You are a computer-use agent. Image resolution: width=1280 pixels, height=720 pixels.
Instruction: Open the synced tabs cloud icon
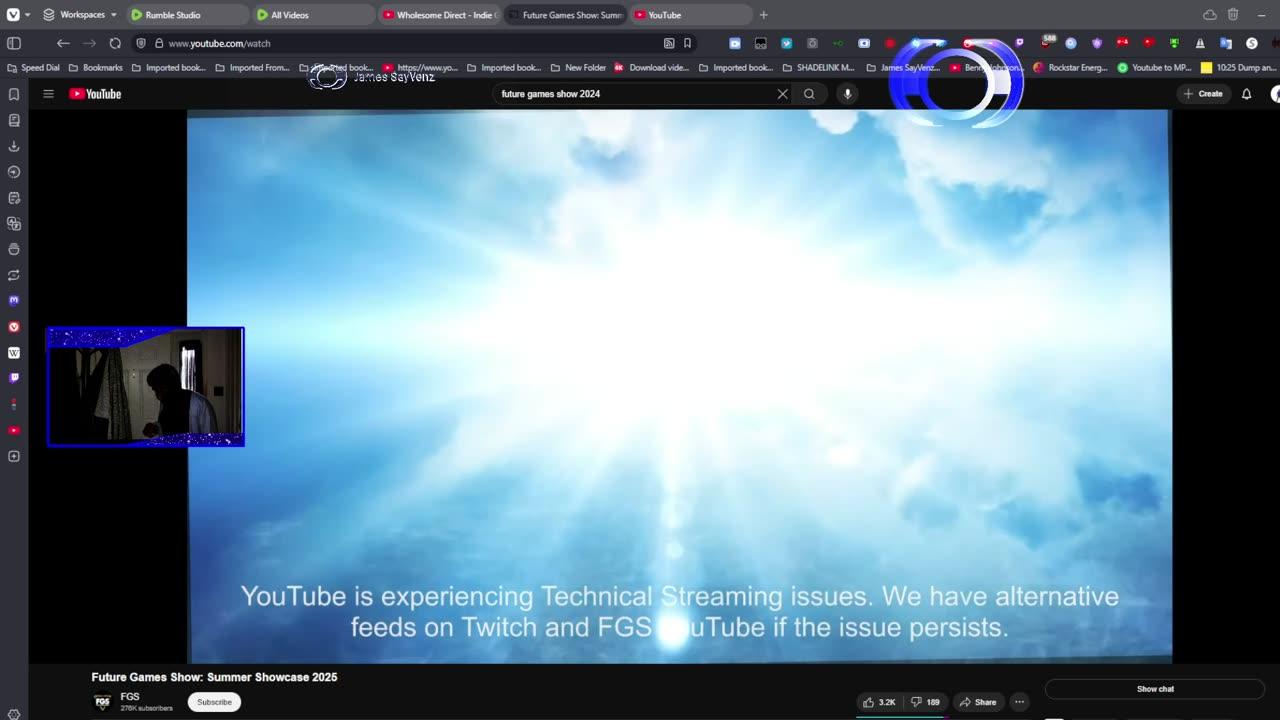(x=1210, y=15)
